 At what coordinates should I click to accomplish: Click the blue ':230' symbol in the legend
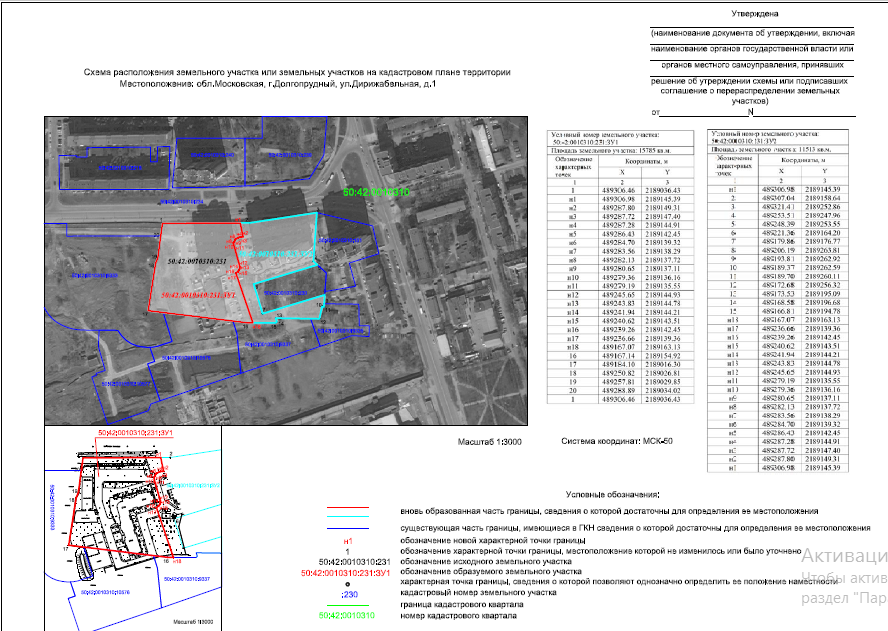349,594
